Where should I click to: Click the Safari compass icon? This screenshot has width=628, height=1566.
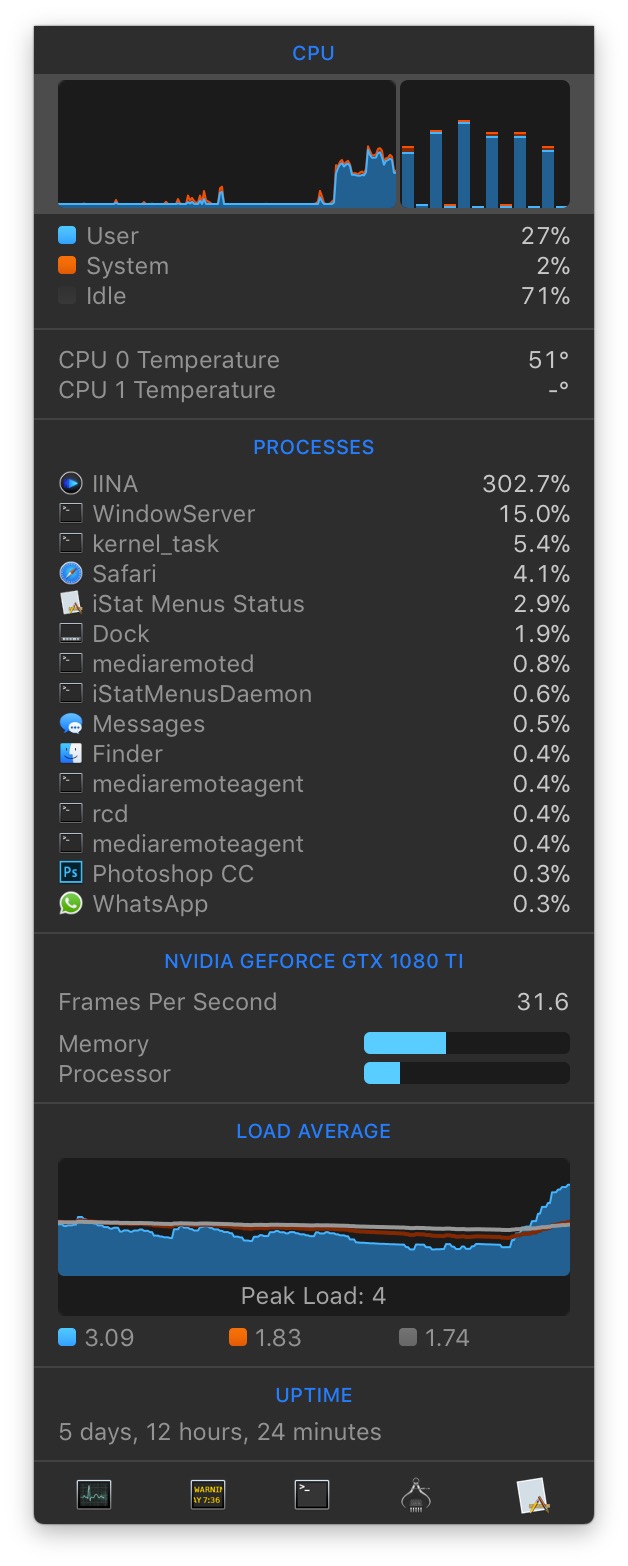(x=70, y=574)
